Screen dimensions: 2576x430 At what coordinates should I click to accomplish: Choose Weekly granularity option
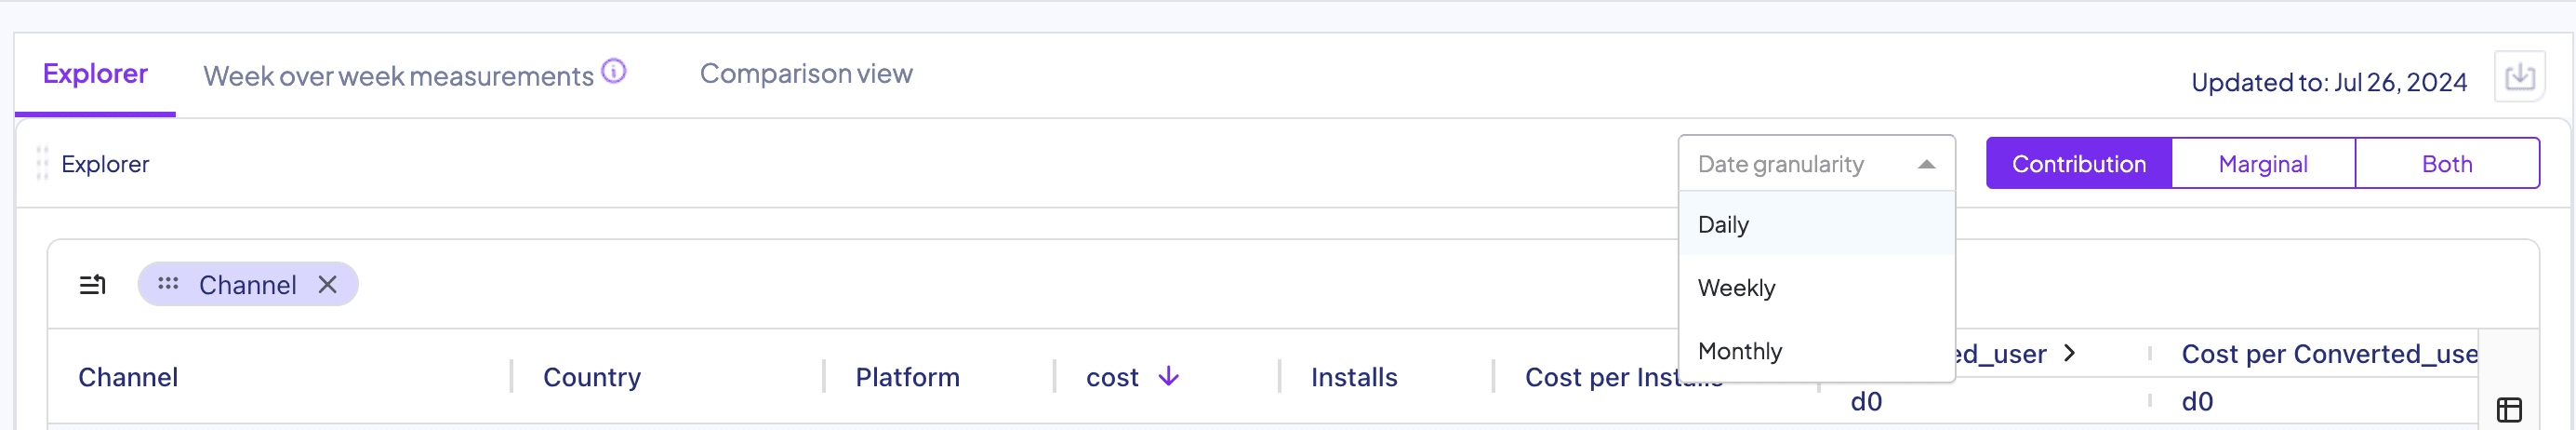click(1736, 288)
